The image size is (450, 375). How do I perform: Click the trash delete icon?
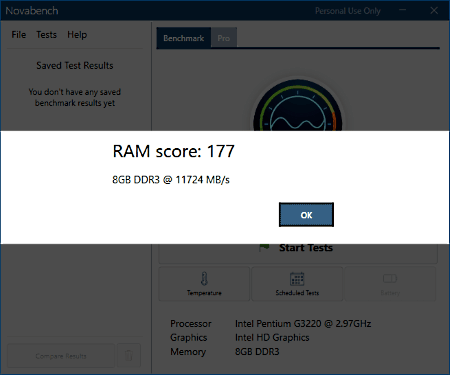[129, 356]
